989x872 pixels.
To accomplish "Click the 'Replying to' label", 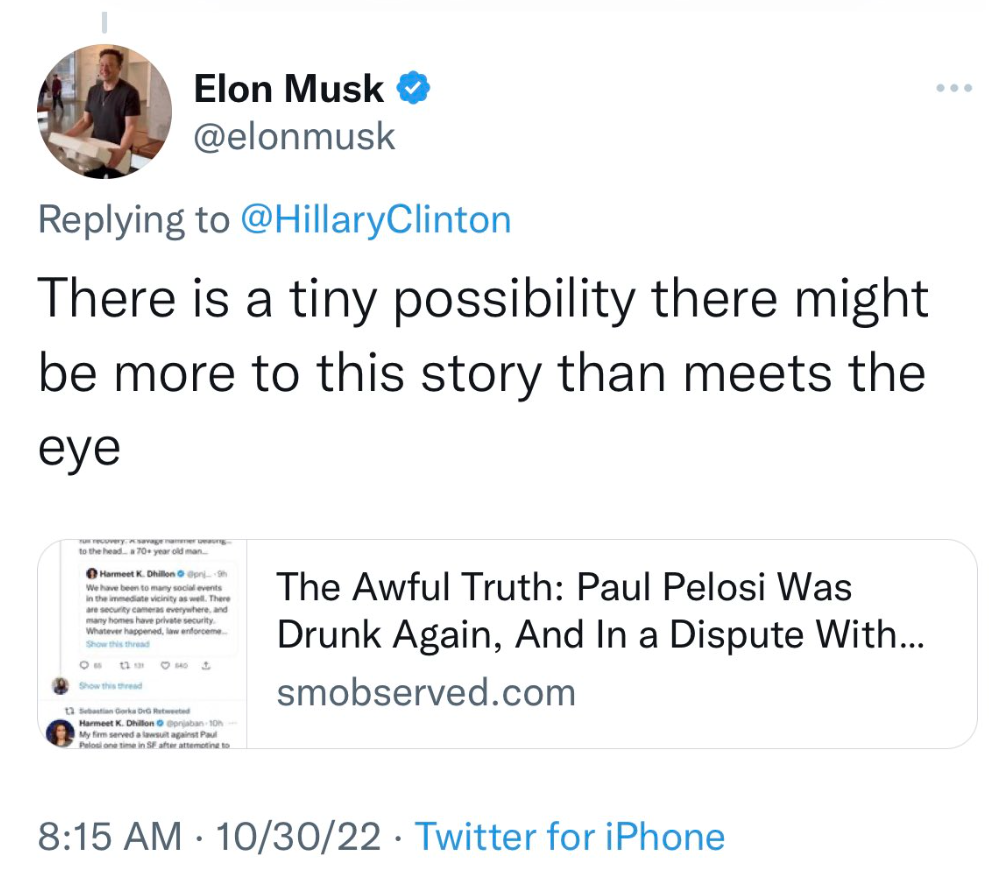I will click(133, 219).
